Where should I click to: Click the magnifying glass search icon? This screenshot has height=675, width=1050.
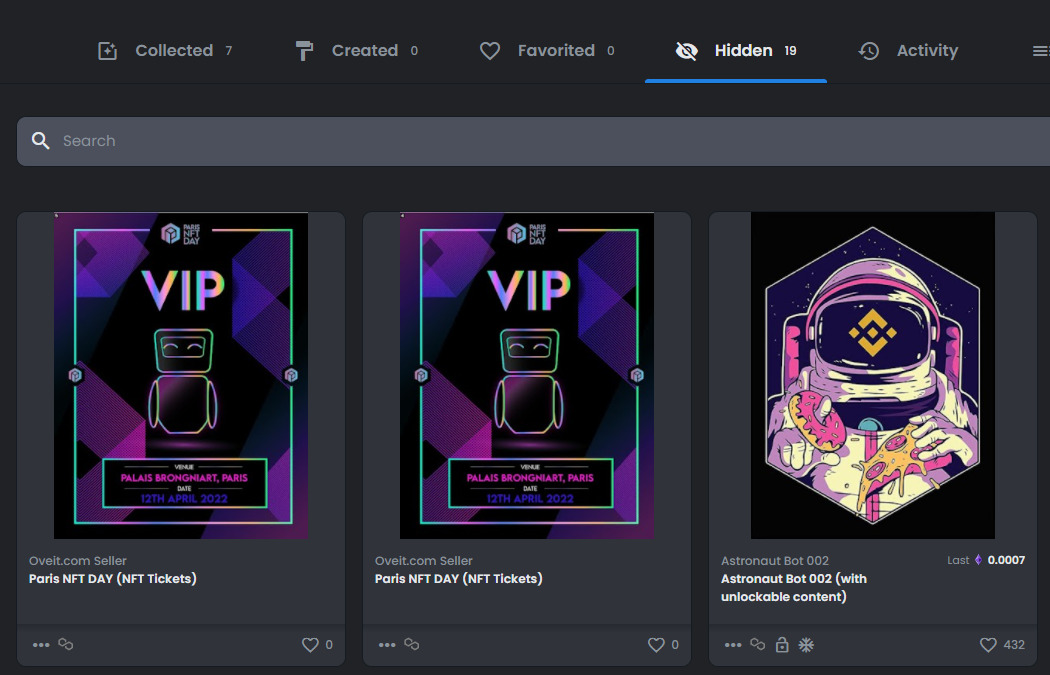41,141
